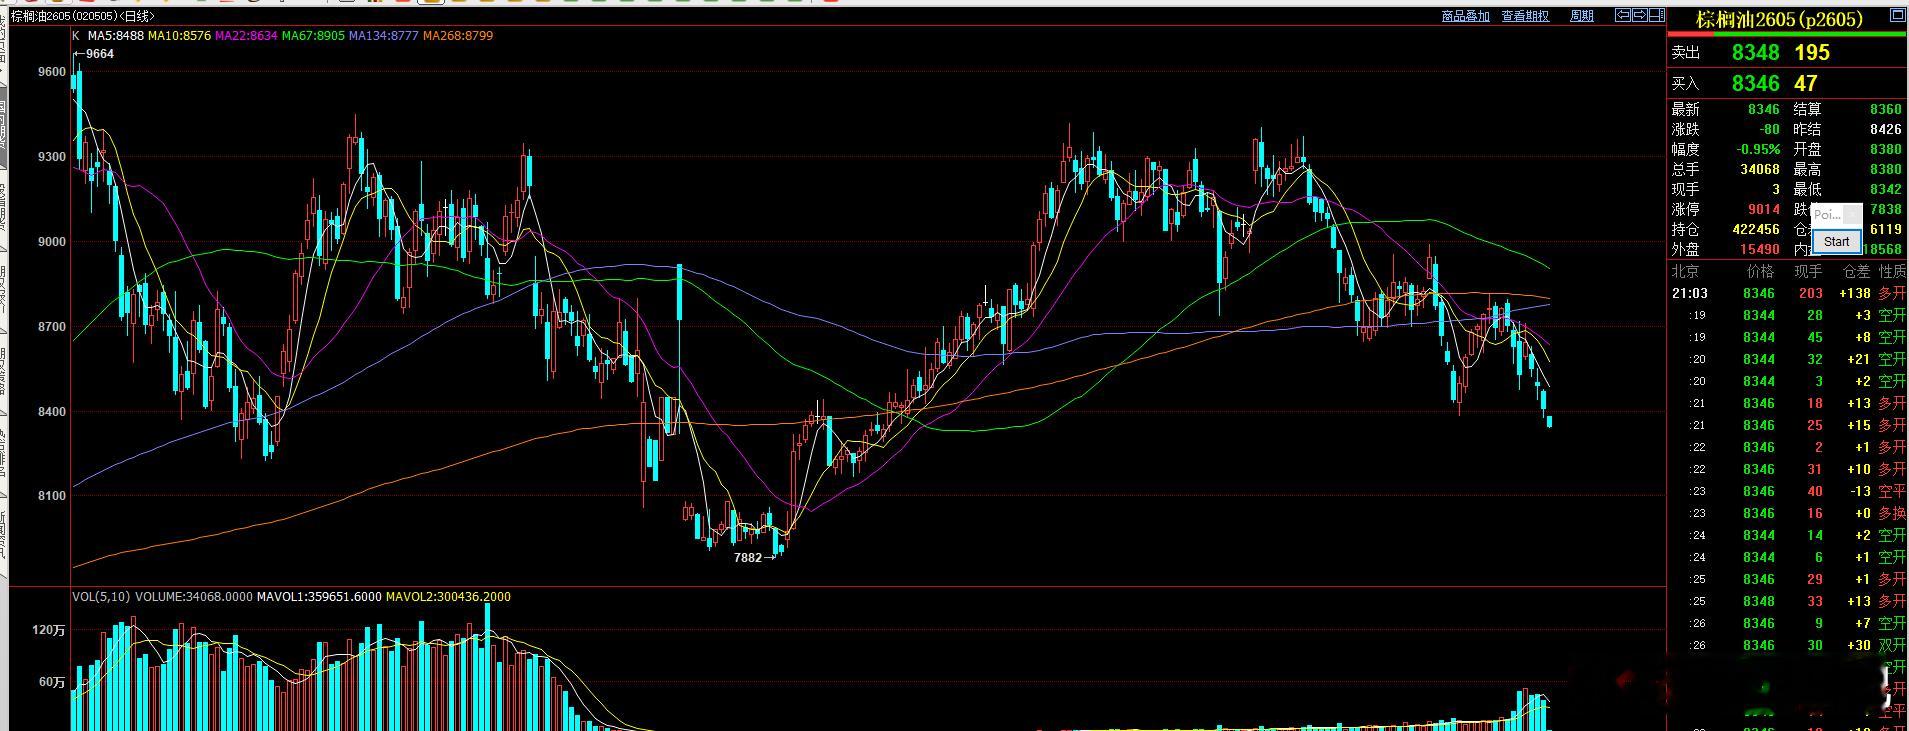
Task: Click the 北京 time column header
Action: [1686, 271]
